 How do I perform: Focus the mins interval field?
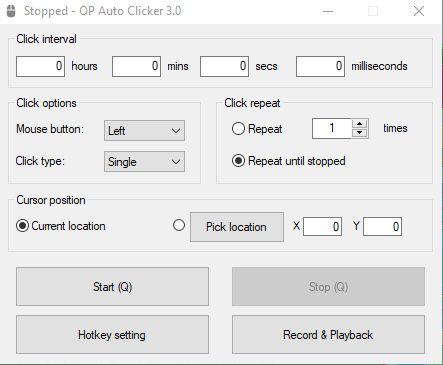point(136,66)
